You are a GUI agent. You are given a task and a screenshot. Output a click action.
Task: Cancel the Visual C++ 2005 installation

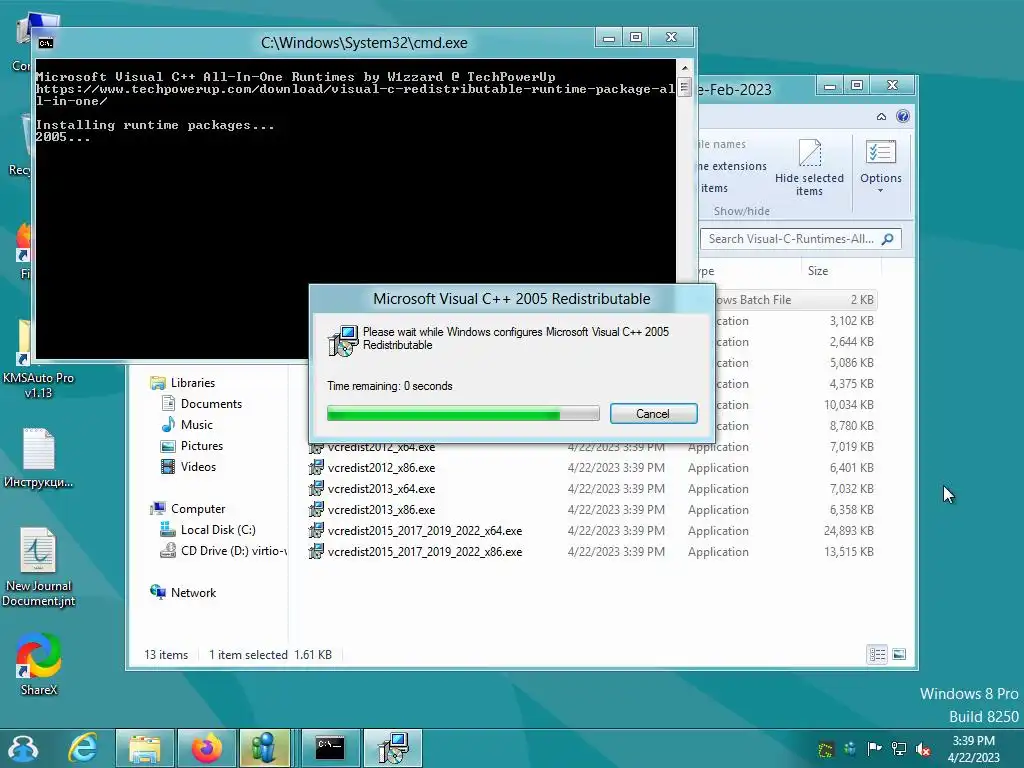click(653, 413)
